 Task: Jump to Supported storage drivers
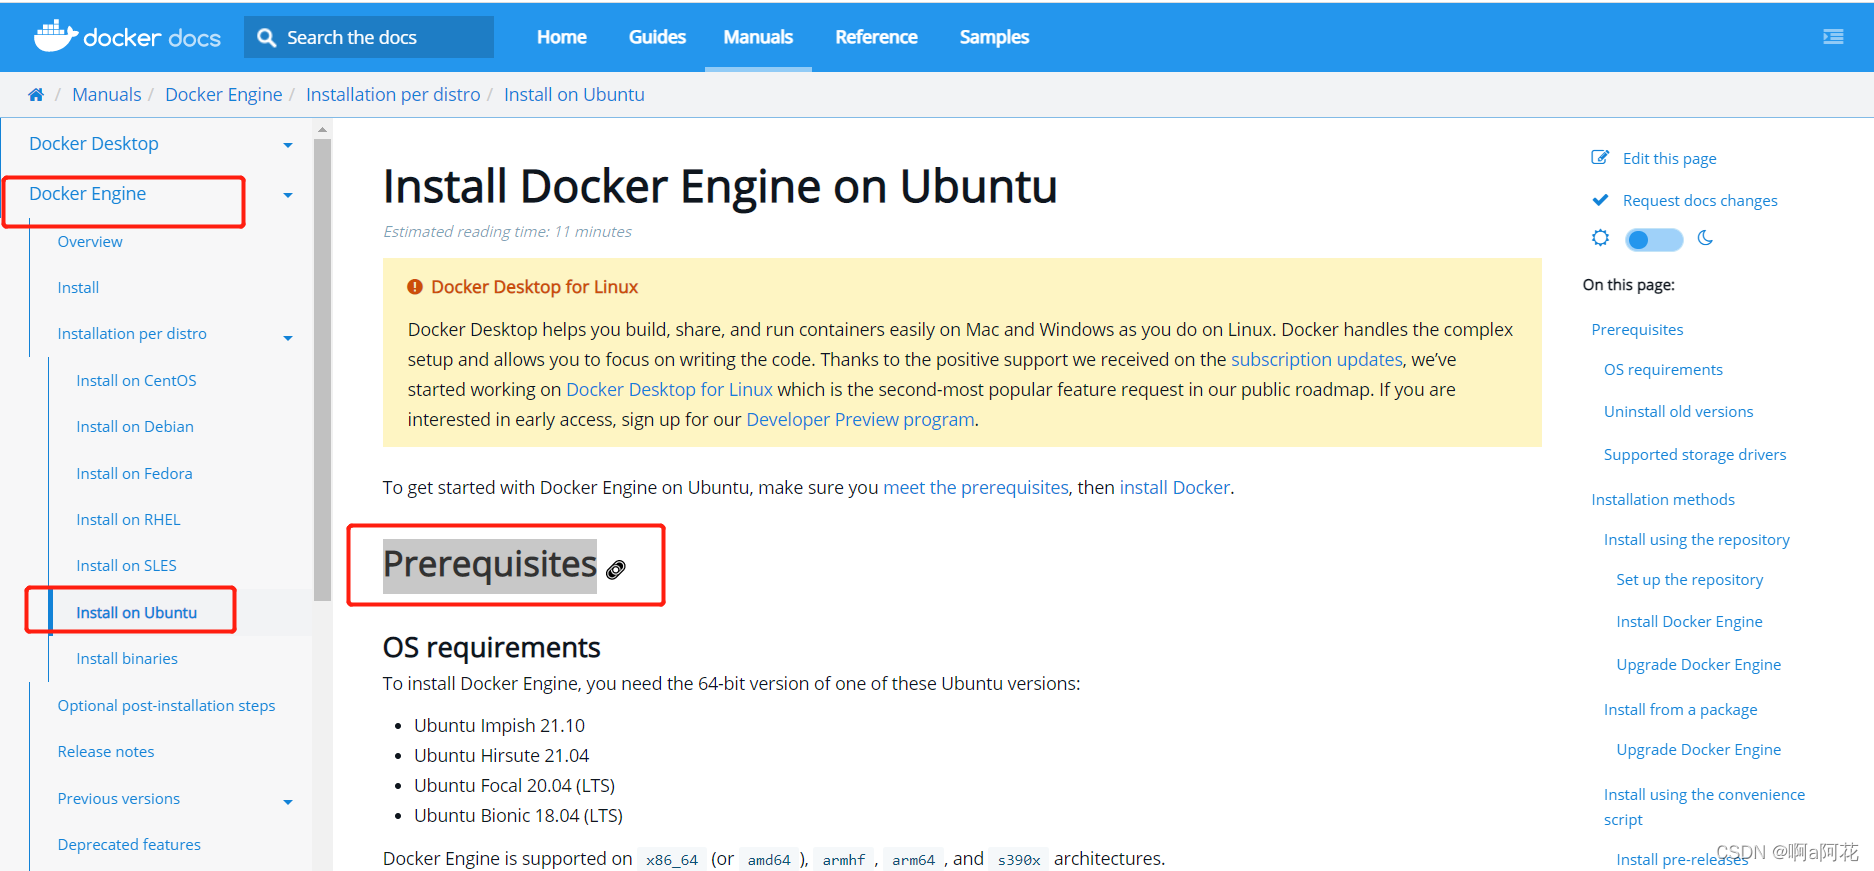pos(1695,455)
